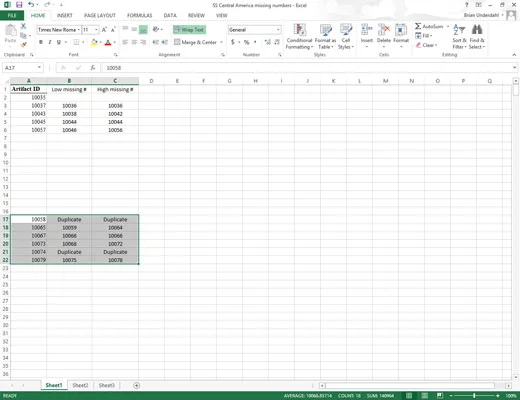The width and height of the screenshot is (520, 400).
Task: Open Format as Table gallery
Action: coord(325,37)
